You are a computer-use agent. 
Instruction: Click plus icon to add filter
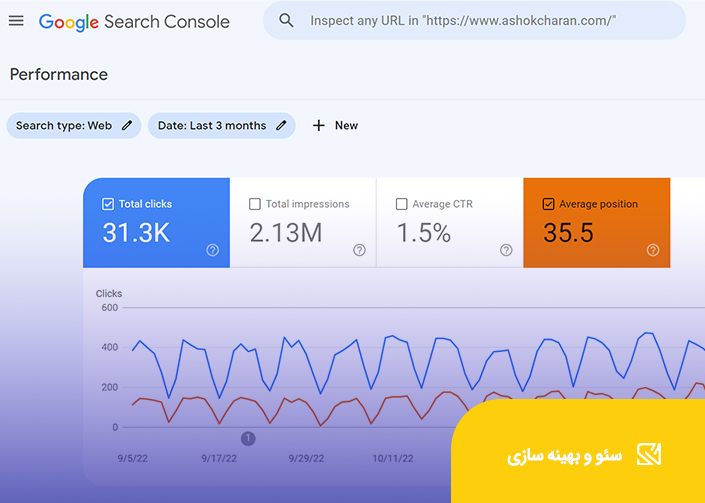(x=318, y=125)
